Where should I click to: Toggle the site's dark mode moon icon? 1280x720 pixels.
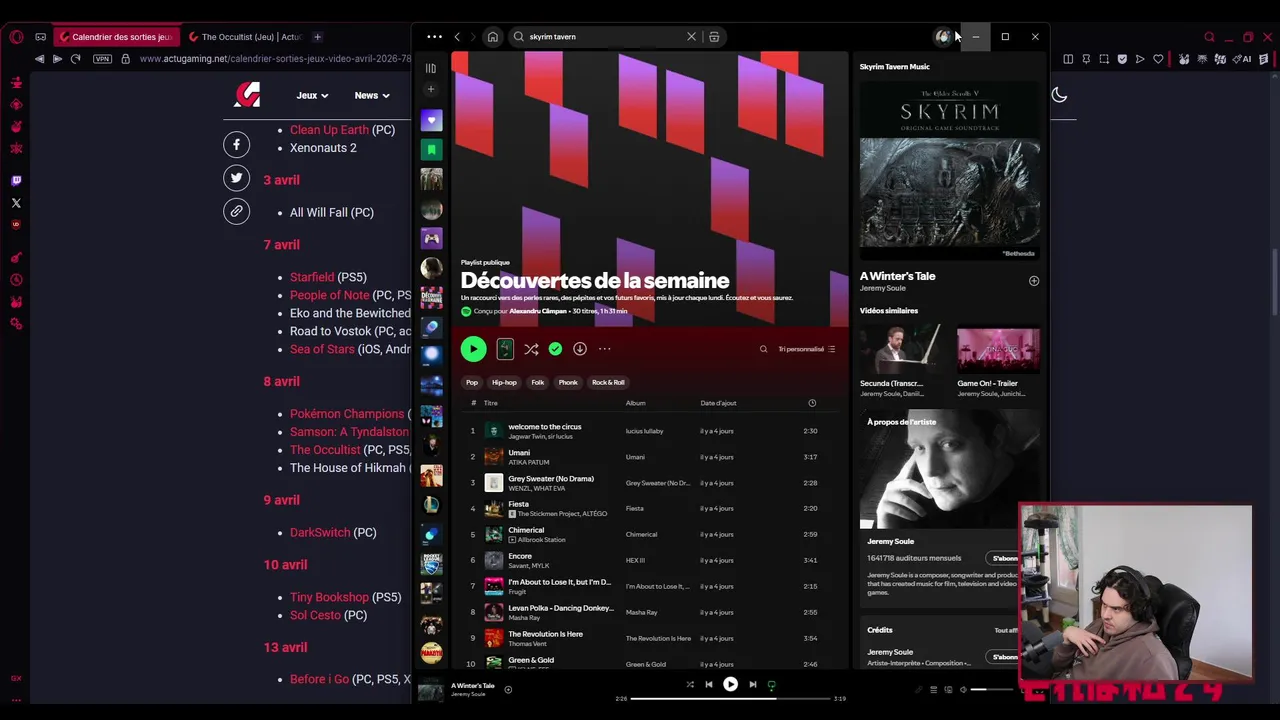(1059, 95)
